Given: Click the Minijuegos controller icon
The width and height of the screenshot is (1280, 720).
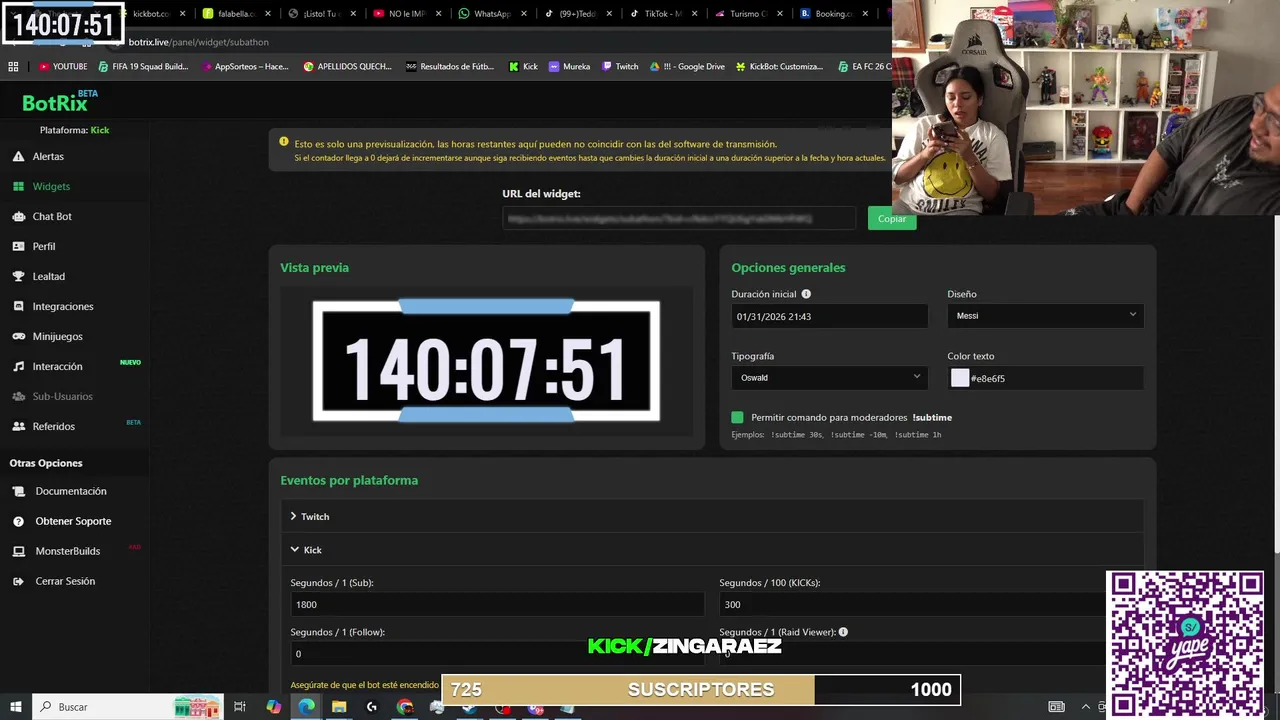Looking at the screenshot, I should tap(19, 336).
